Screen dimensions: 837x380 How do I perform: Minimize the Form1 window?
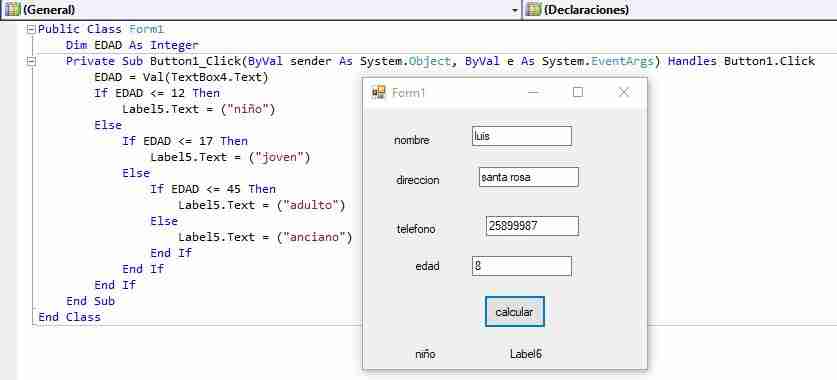pyautogui.click(x=533, y=92)
